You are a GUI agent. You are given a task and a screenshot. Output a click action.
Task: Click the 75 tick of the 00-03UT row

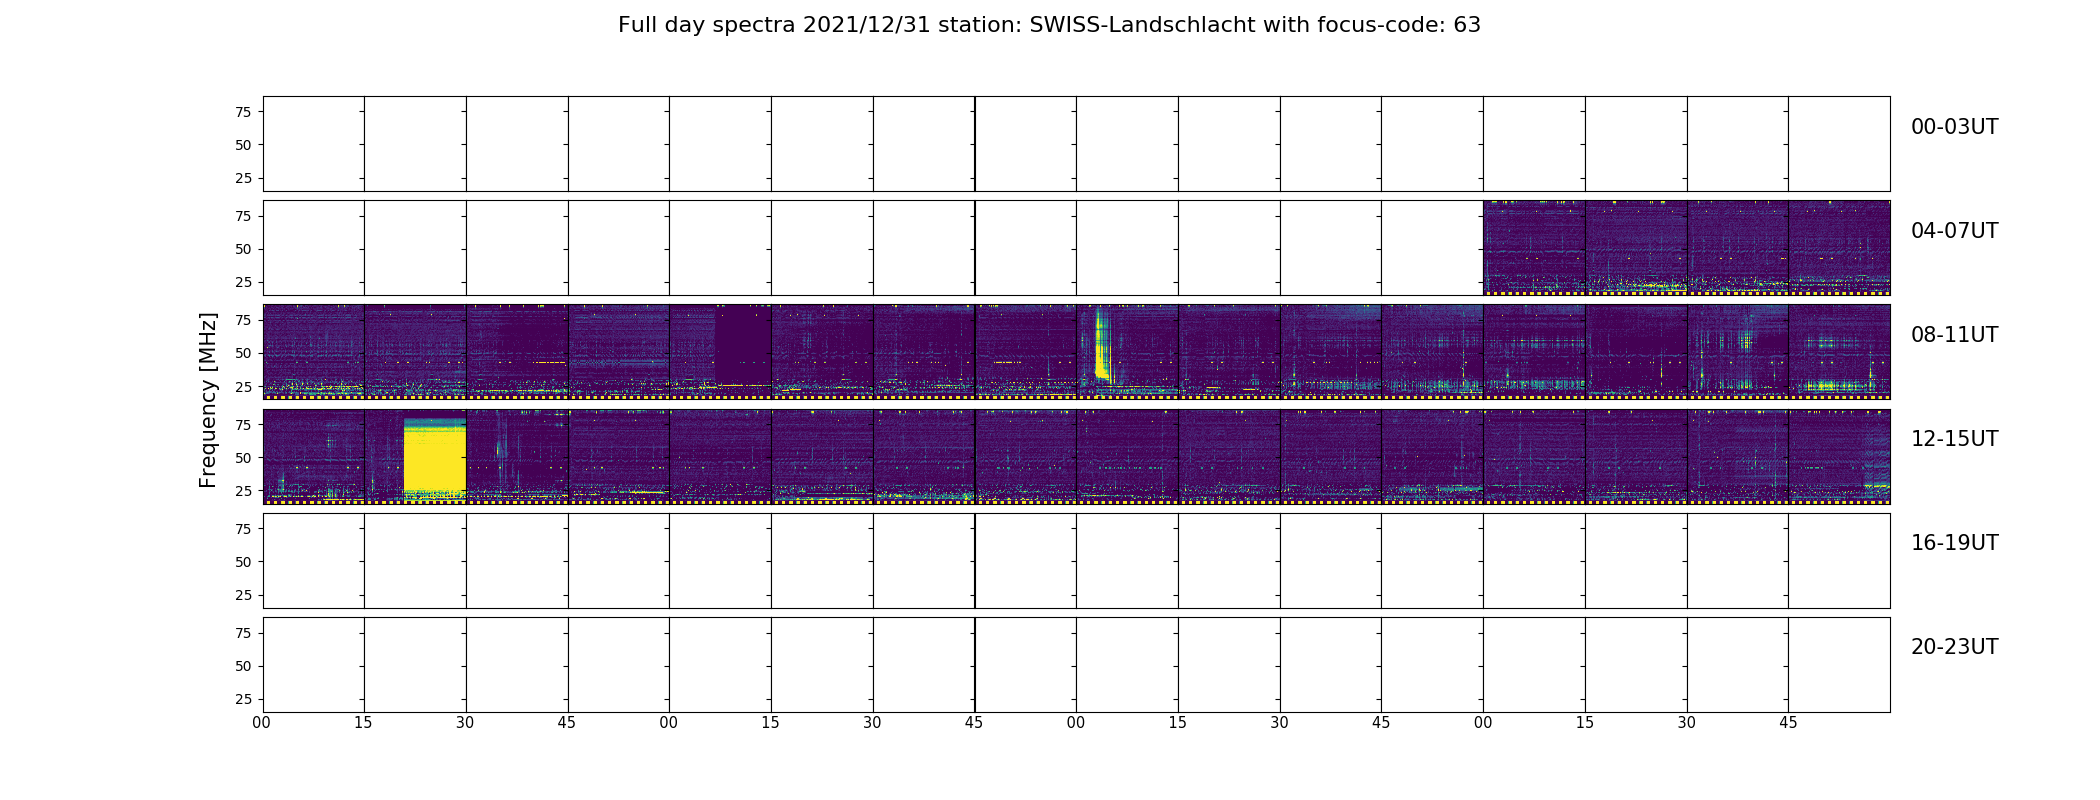pyautogui.click(x=243, y=112)
